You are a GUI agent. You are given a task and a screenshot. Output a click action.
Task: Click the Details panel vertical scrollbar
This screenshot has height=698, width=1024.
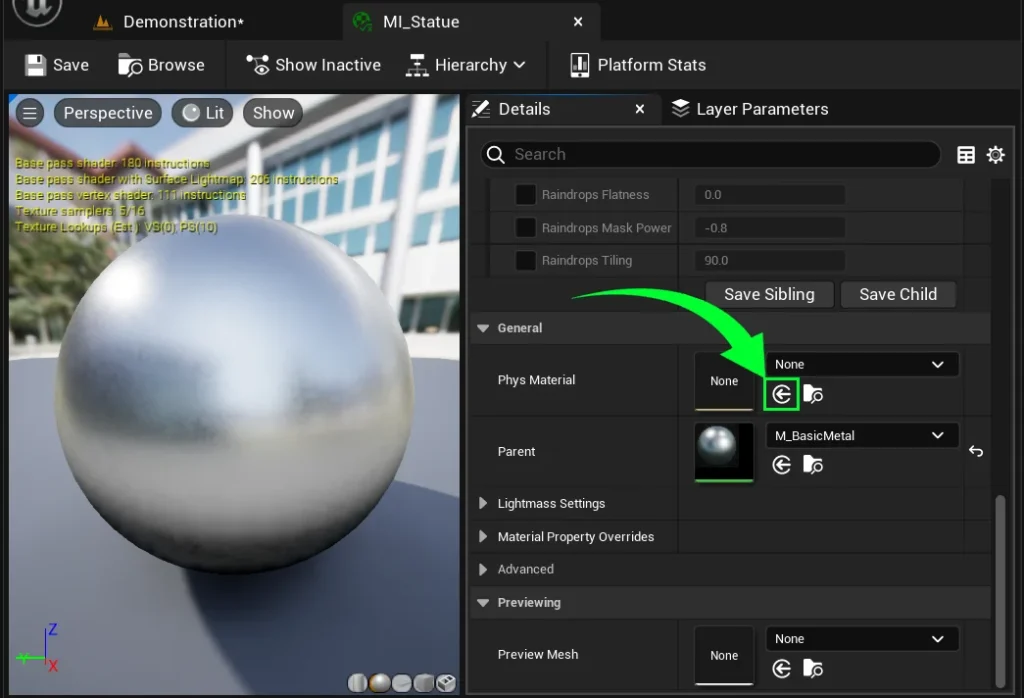(998, 580)
